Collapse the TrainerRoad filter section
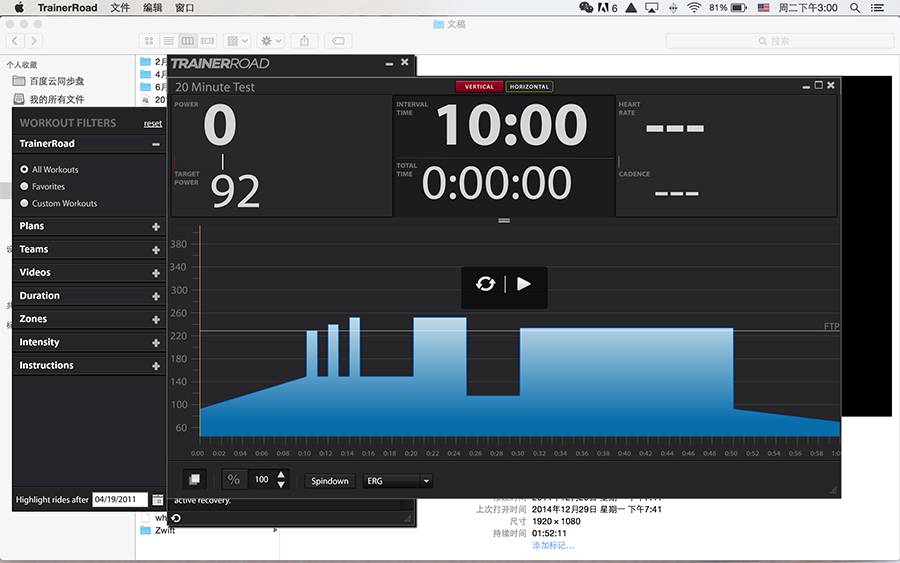This screenshot has width=900, height=563. [x=156, y=144]
